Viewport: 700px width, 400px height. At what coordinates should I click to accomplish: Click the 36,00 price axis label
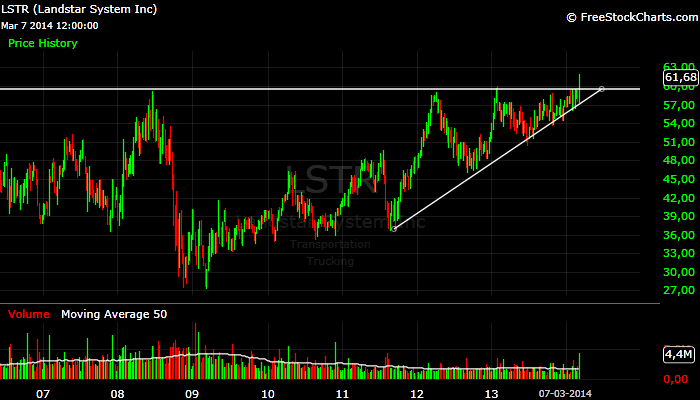[x=679, y=235]
